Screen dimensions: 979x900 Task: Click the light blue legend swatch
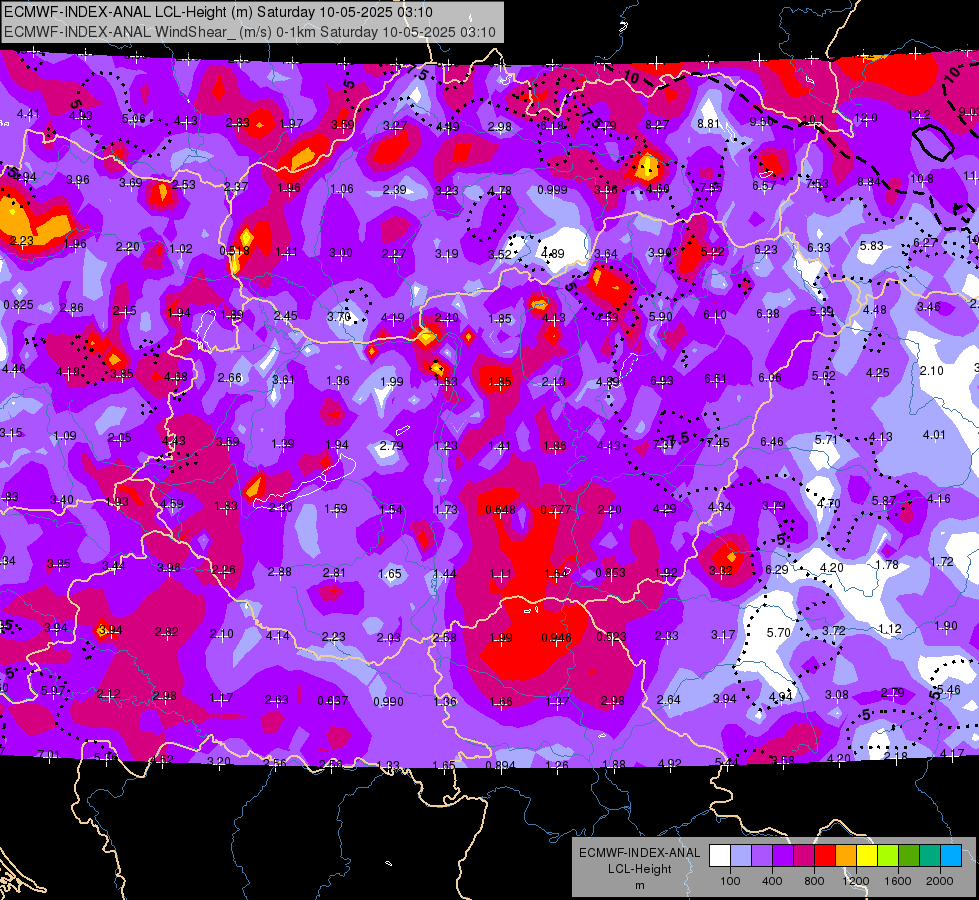tap(952, 855)
